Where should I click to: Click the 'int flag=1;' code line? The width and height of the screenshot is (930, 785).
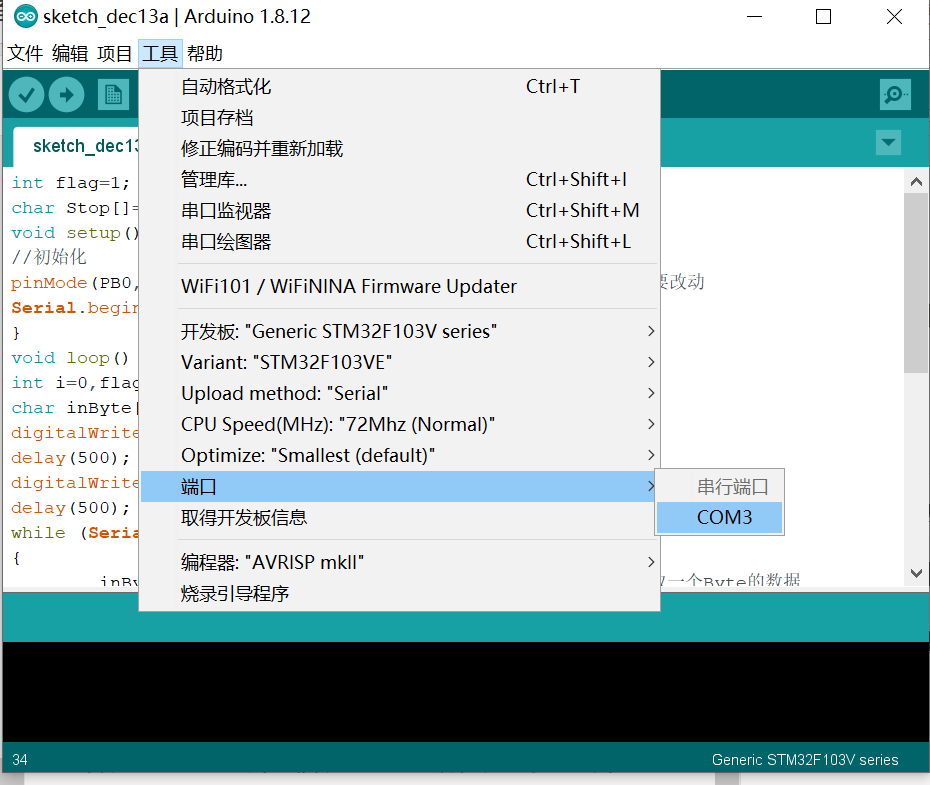click(x=71, y=183)
